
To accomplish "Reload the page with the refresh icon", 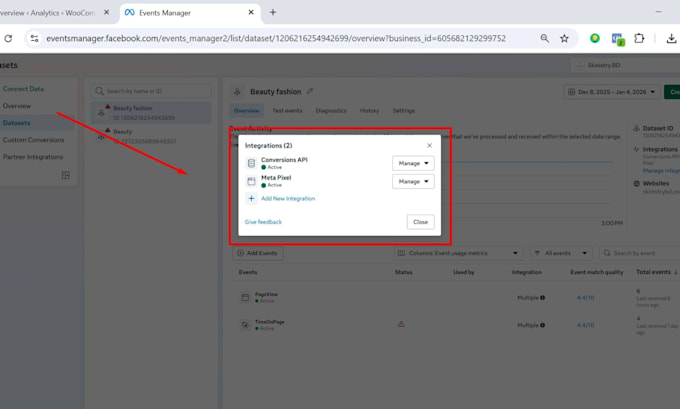I will pyautogui.click(x=8, y=39).
